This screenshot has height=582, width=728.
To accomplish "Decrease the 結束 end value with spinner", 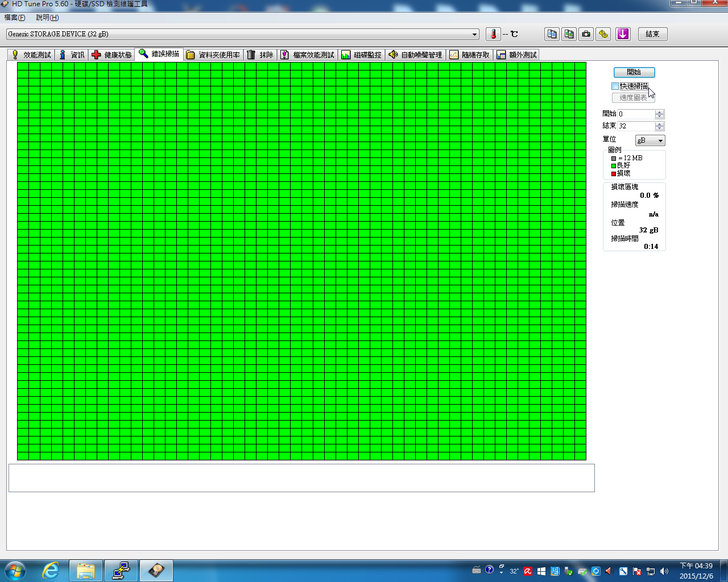I will click(659, 129).
